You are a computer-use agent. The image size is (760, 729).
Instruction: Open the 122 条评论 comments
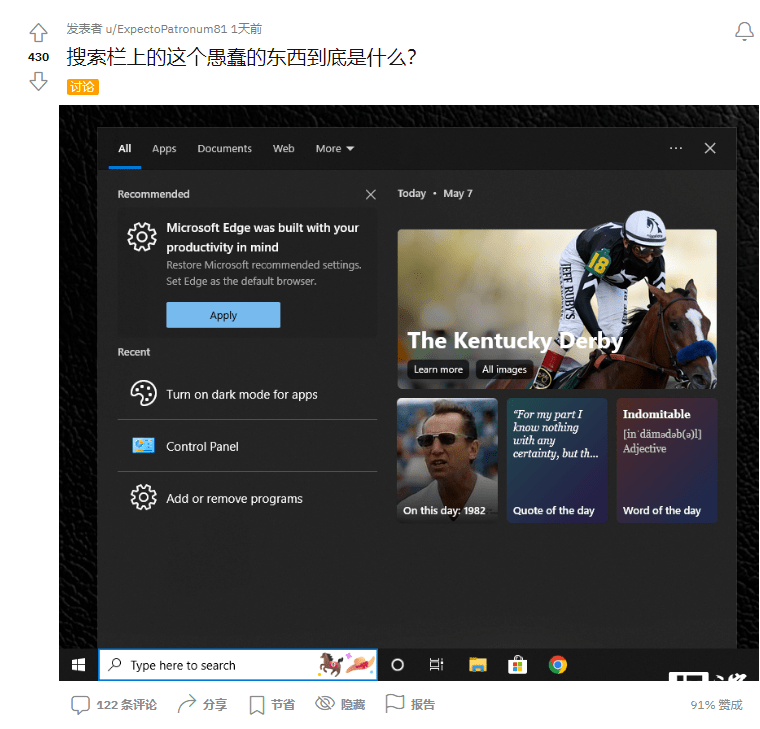click(x=114, y=705)
